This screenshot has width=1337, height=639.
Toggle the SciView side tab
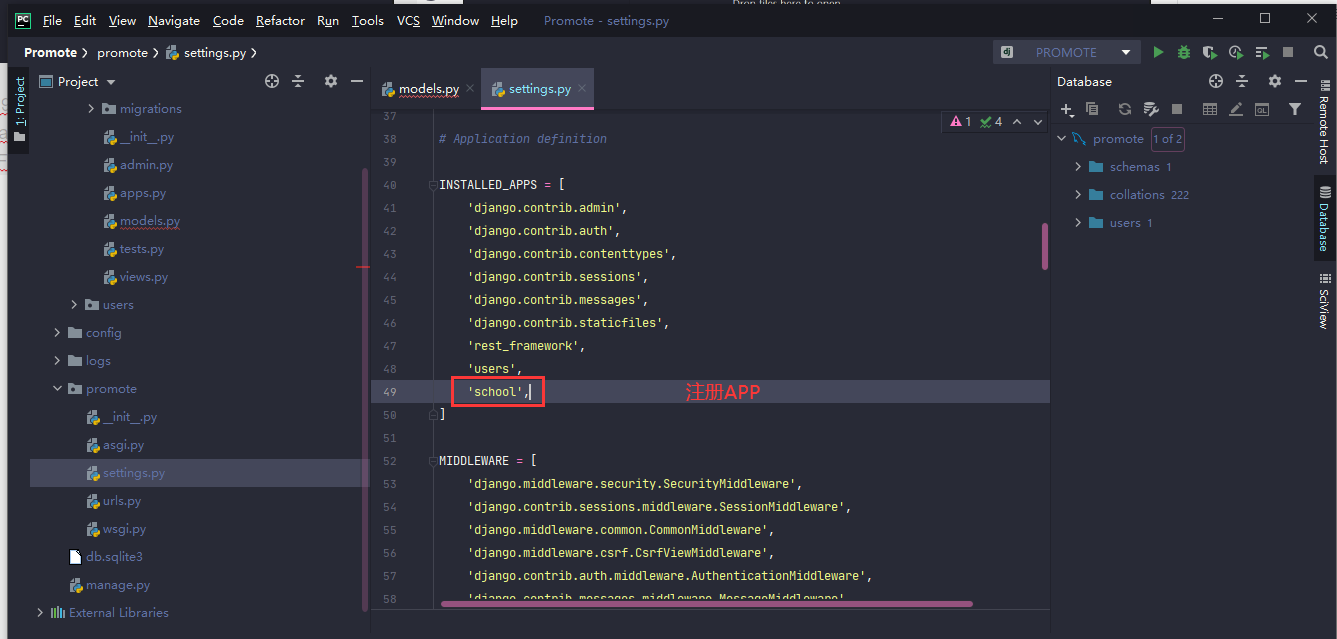tap(1324, 302)
